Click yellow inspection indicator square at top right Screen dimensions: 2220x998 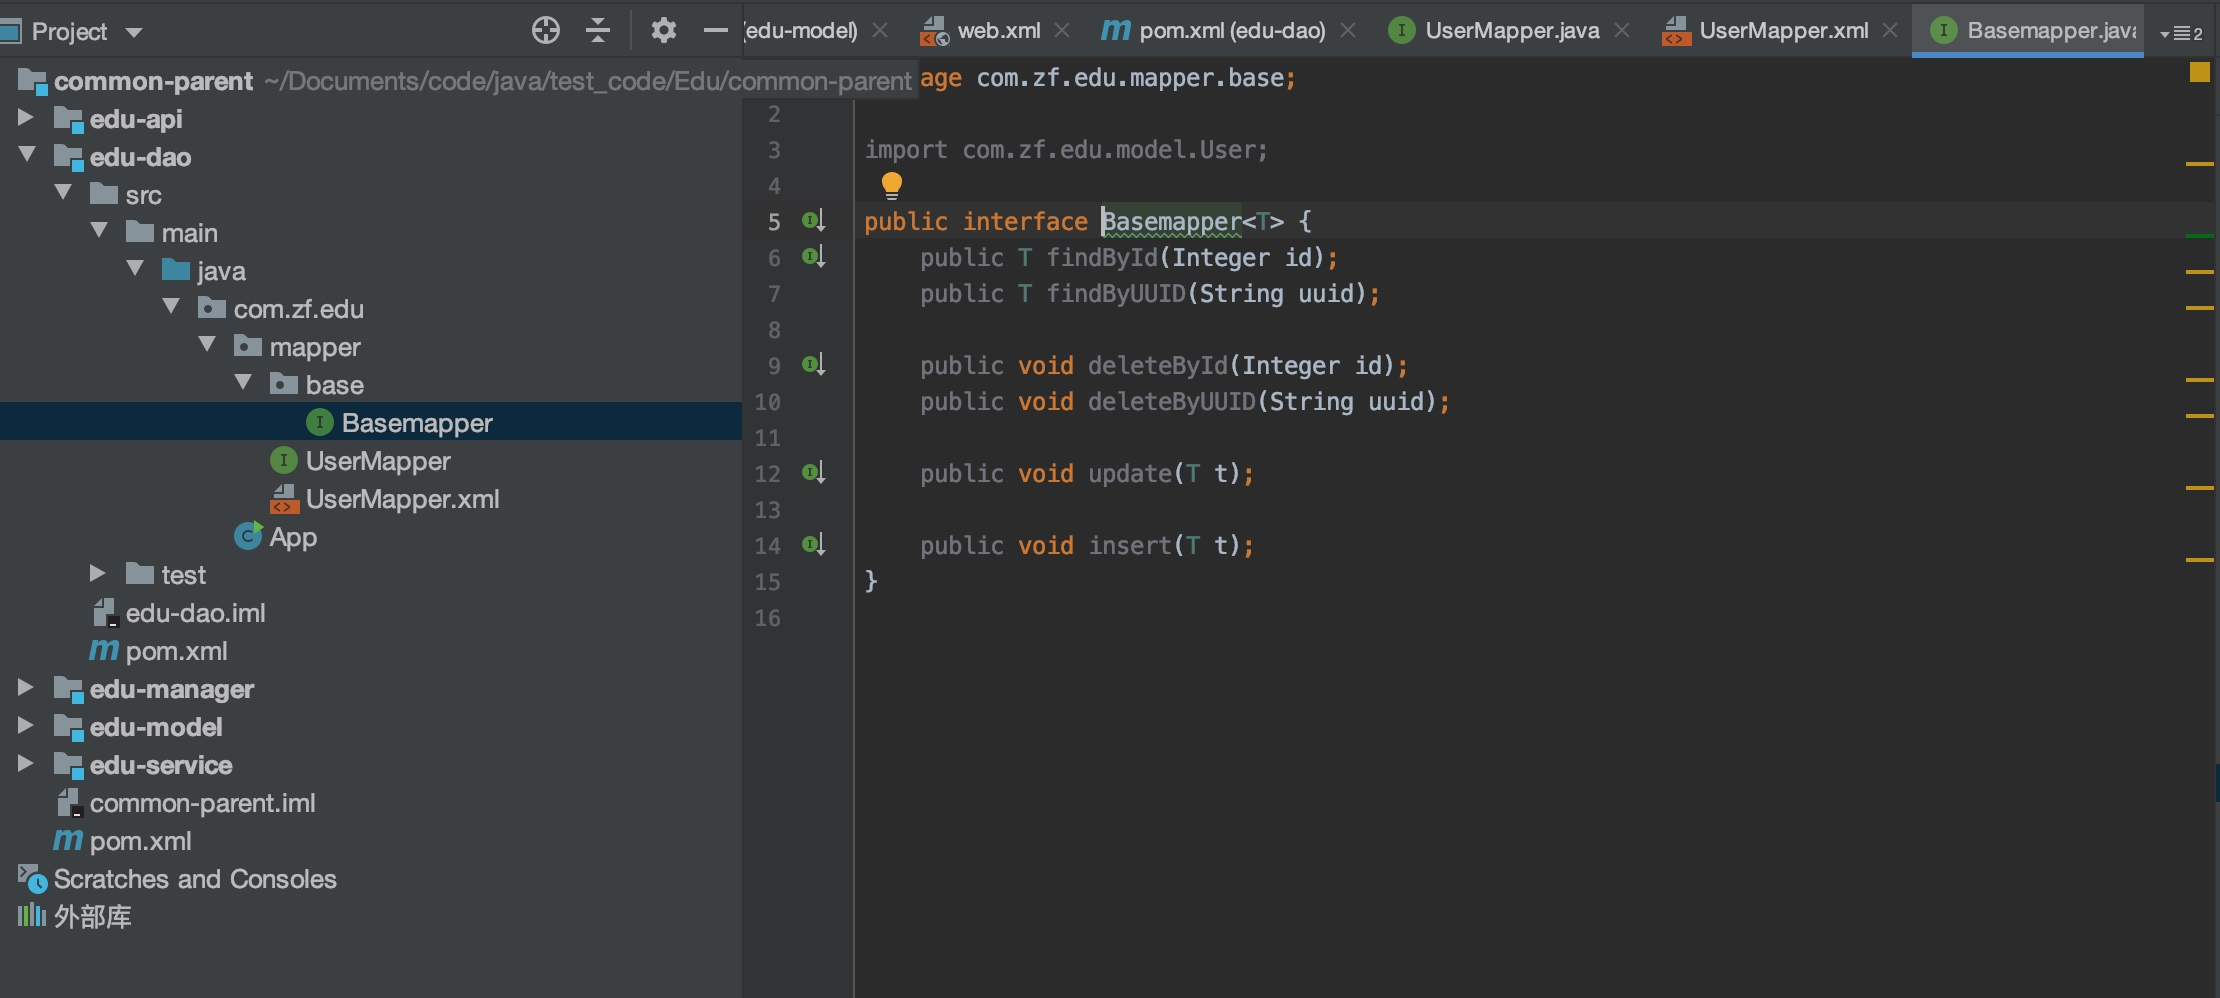pyautogui.click(x=2199, y=72)
